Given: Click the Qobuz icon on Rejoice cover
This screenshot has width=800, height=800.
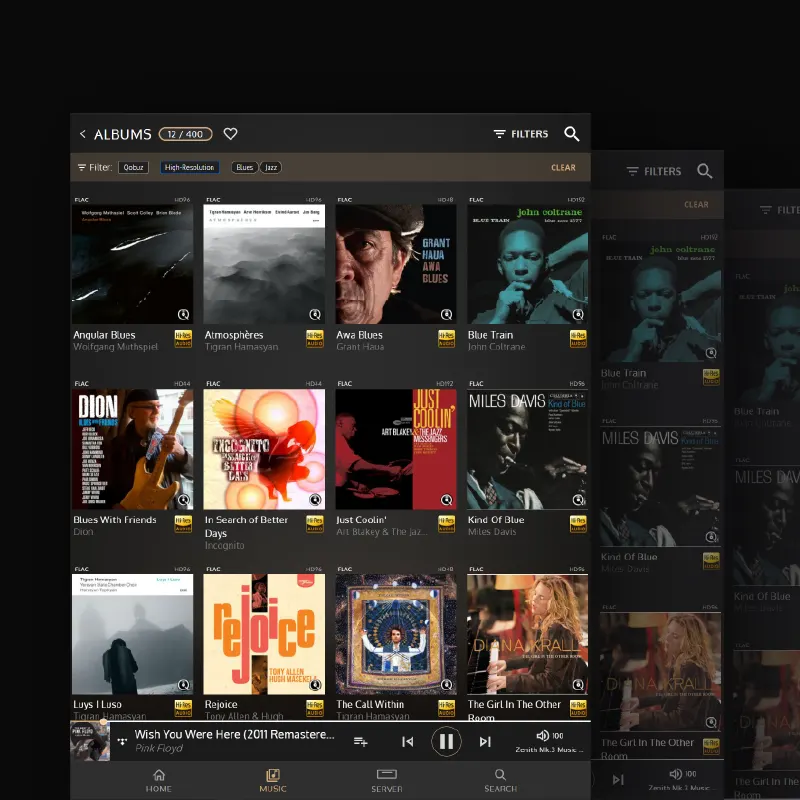Looking at the screenshot, I should point(315,684).
